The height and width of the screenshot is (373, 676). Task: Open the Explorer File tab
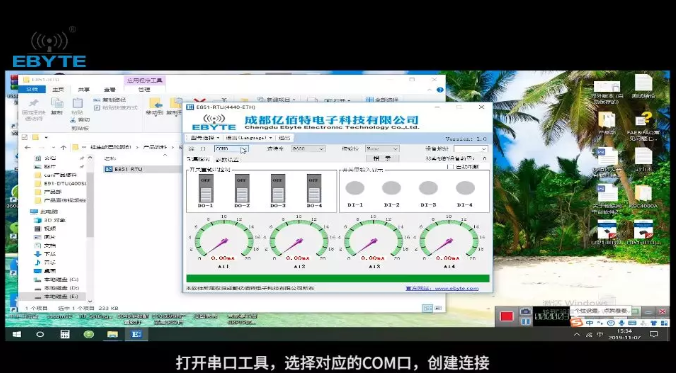tap(32, 89)
